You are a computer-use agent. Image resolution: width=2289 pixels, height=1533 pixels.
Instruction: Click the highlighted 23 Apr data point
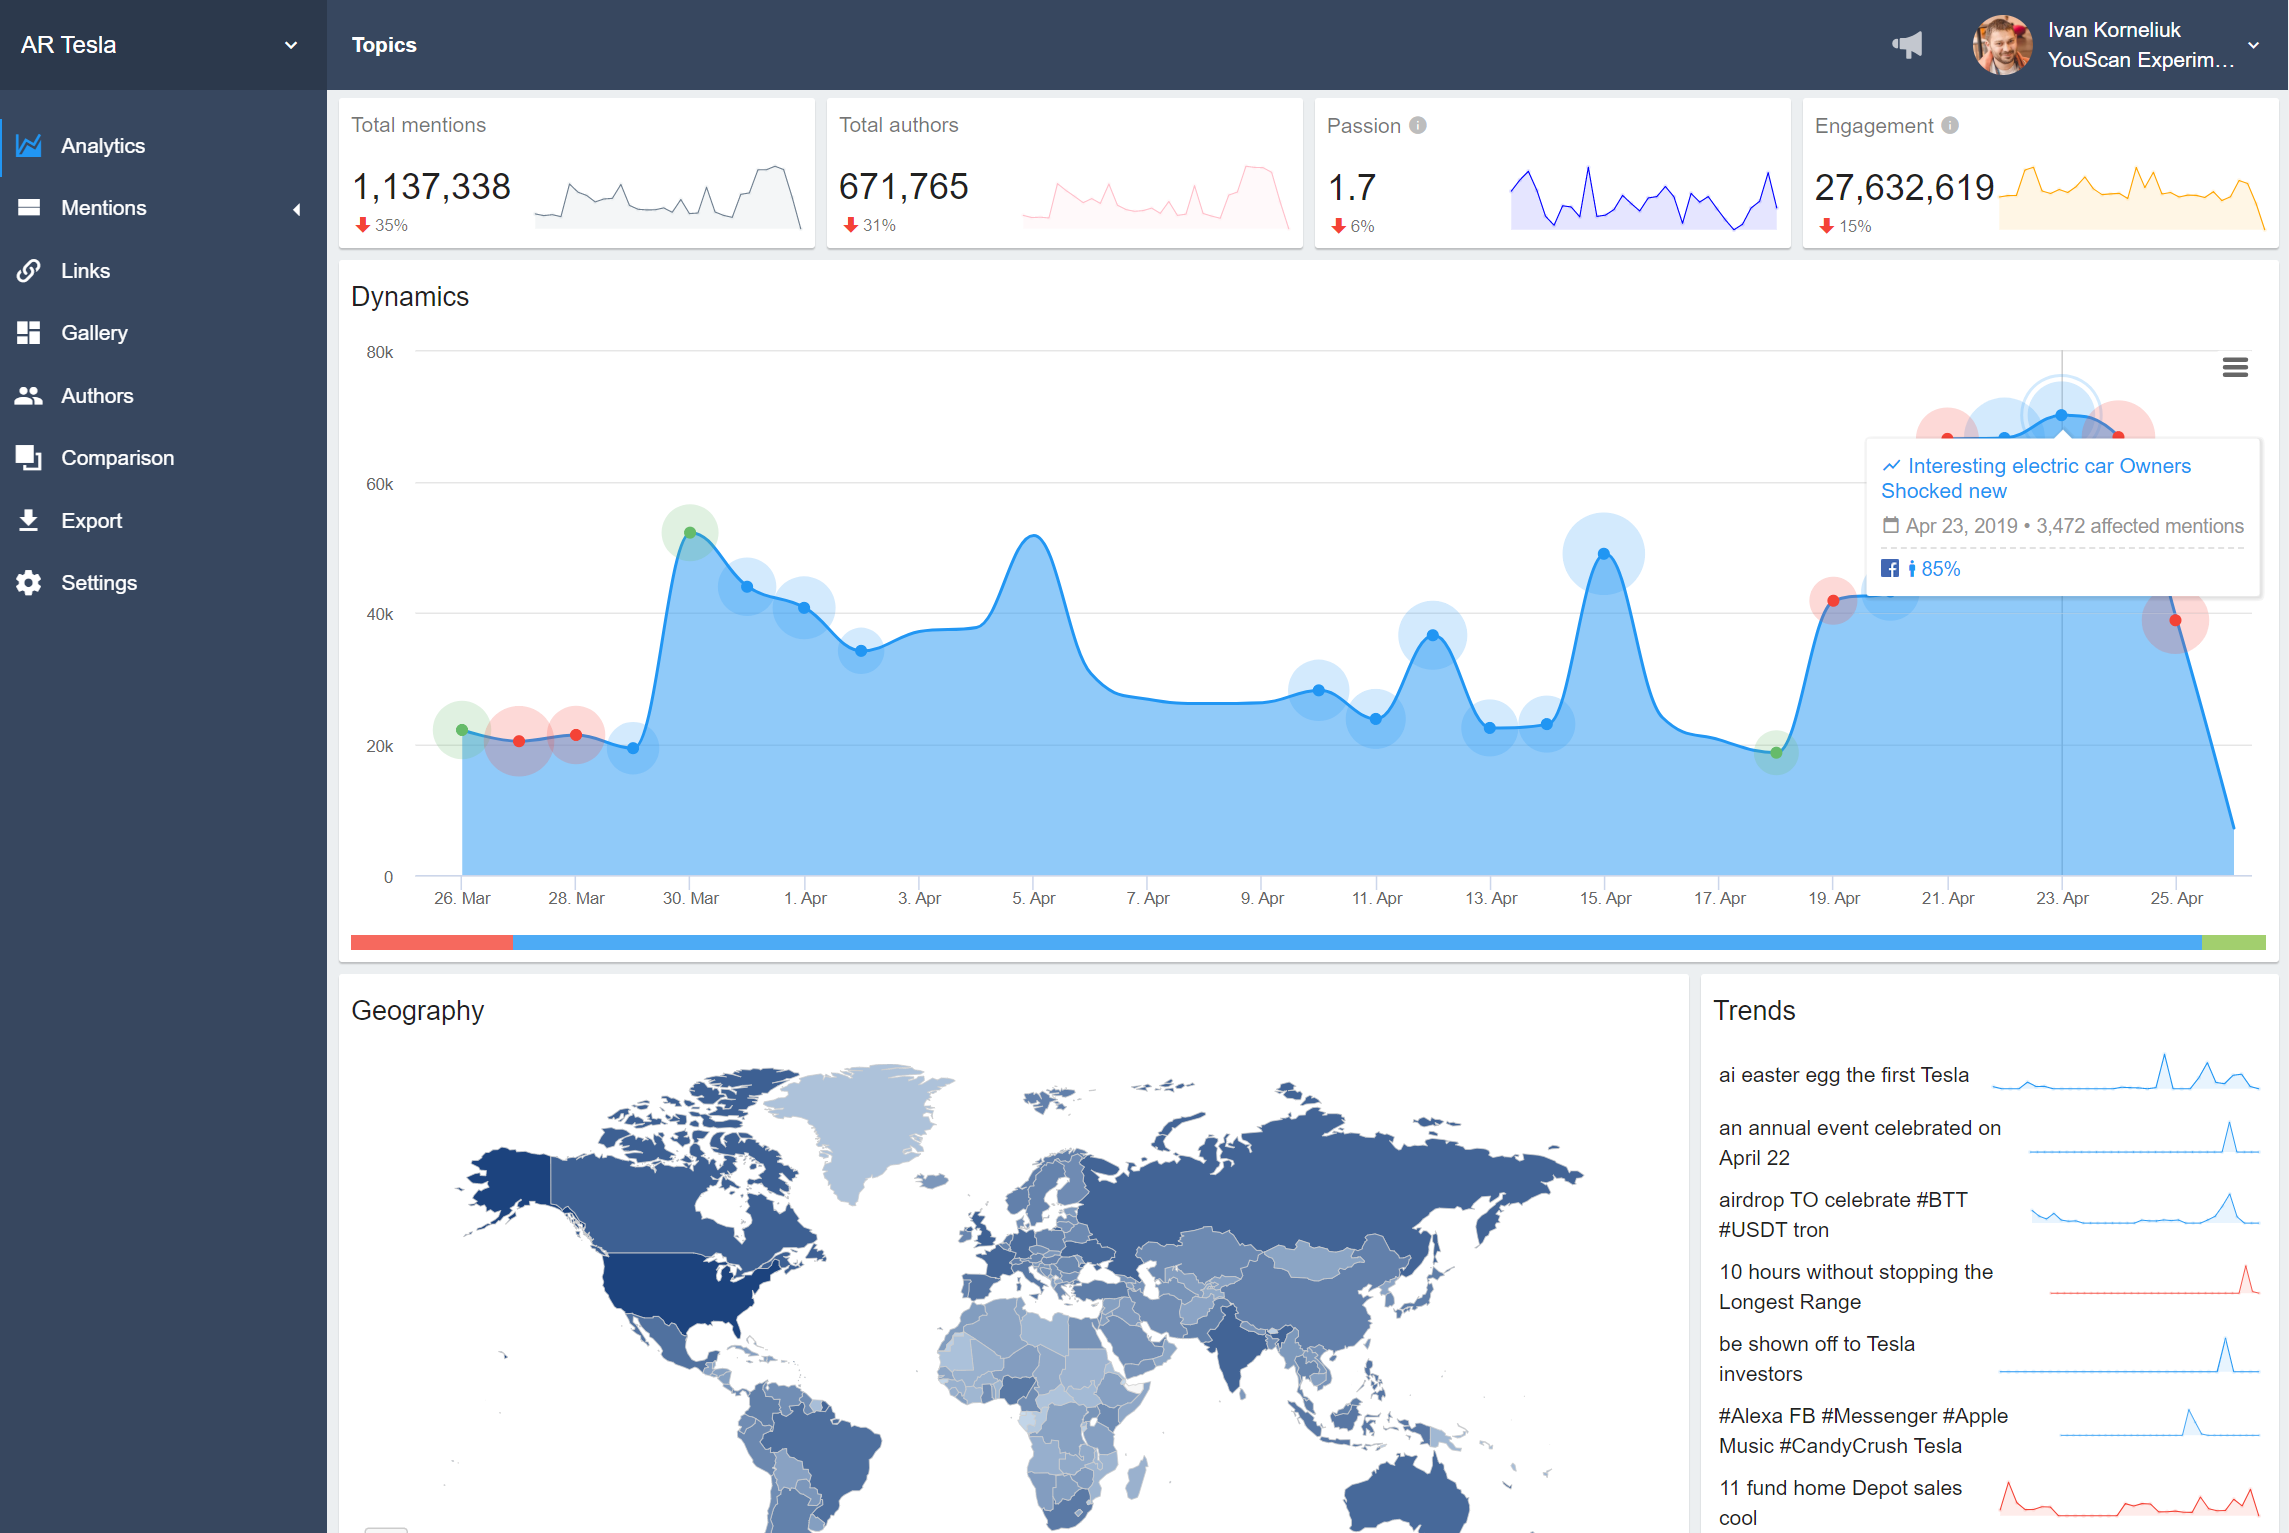[2061, 415]
